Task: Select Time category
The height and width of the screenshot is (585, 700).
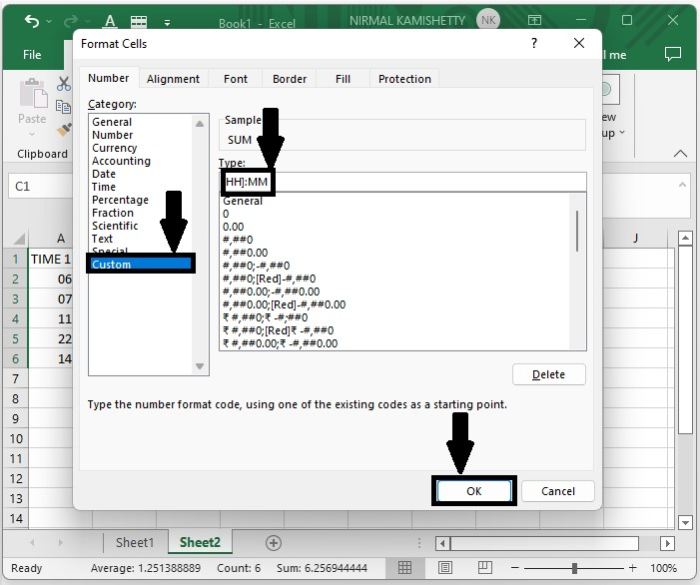Action: [x=104, y=187]
